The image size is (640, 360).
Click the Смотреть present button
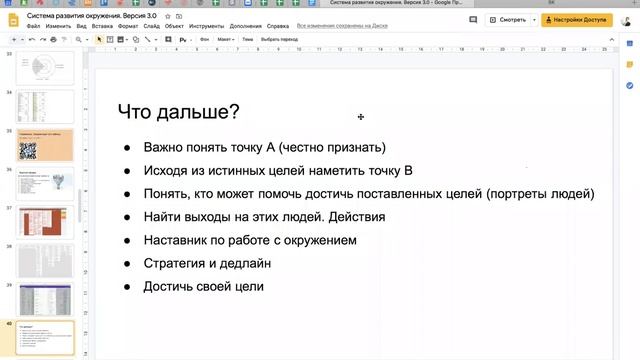point(508,20)
